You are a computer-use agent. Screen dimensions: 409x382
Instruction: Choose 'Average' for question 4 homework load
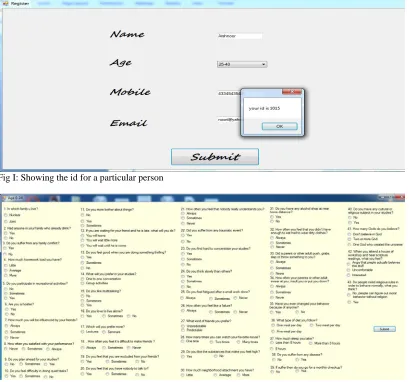click(x=6, y=271)
